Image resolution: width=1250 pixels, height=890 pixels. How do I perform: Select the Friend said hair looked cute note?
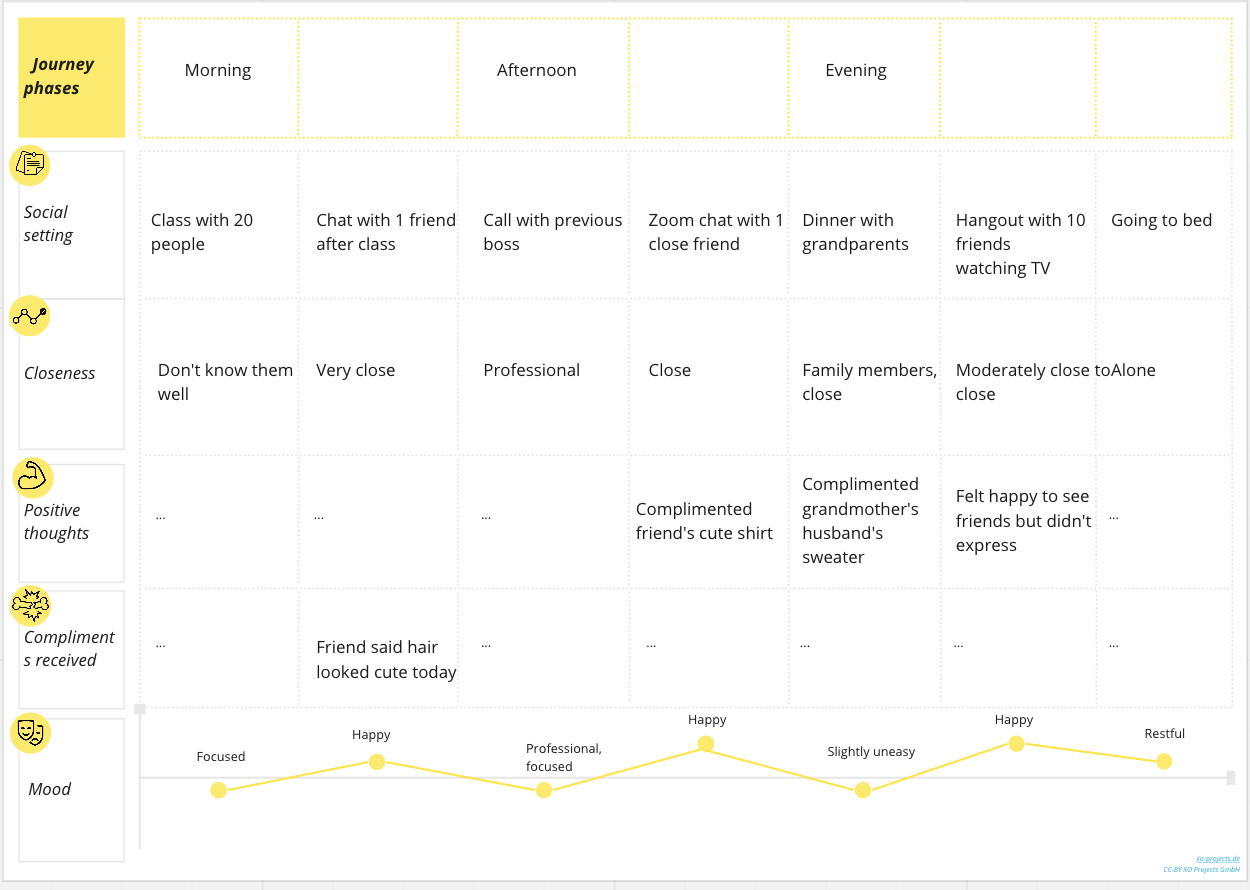tap(386, 659)
